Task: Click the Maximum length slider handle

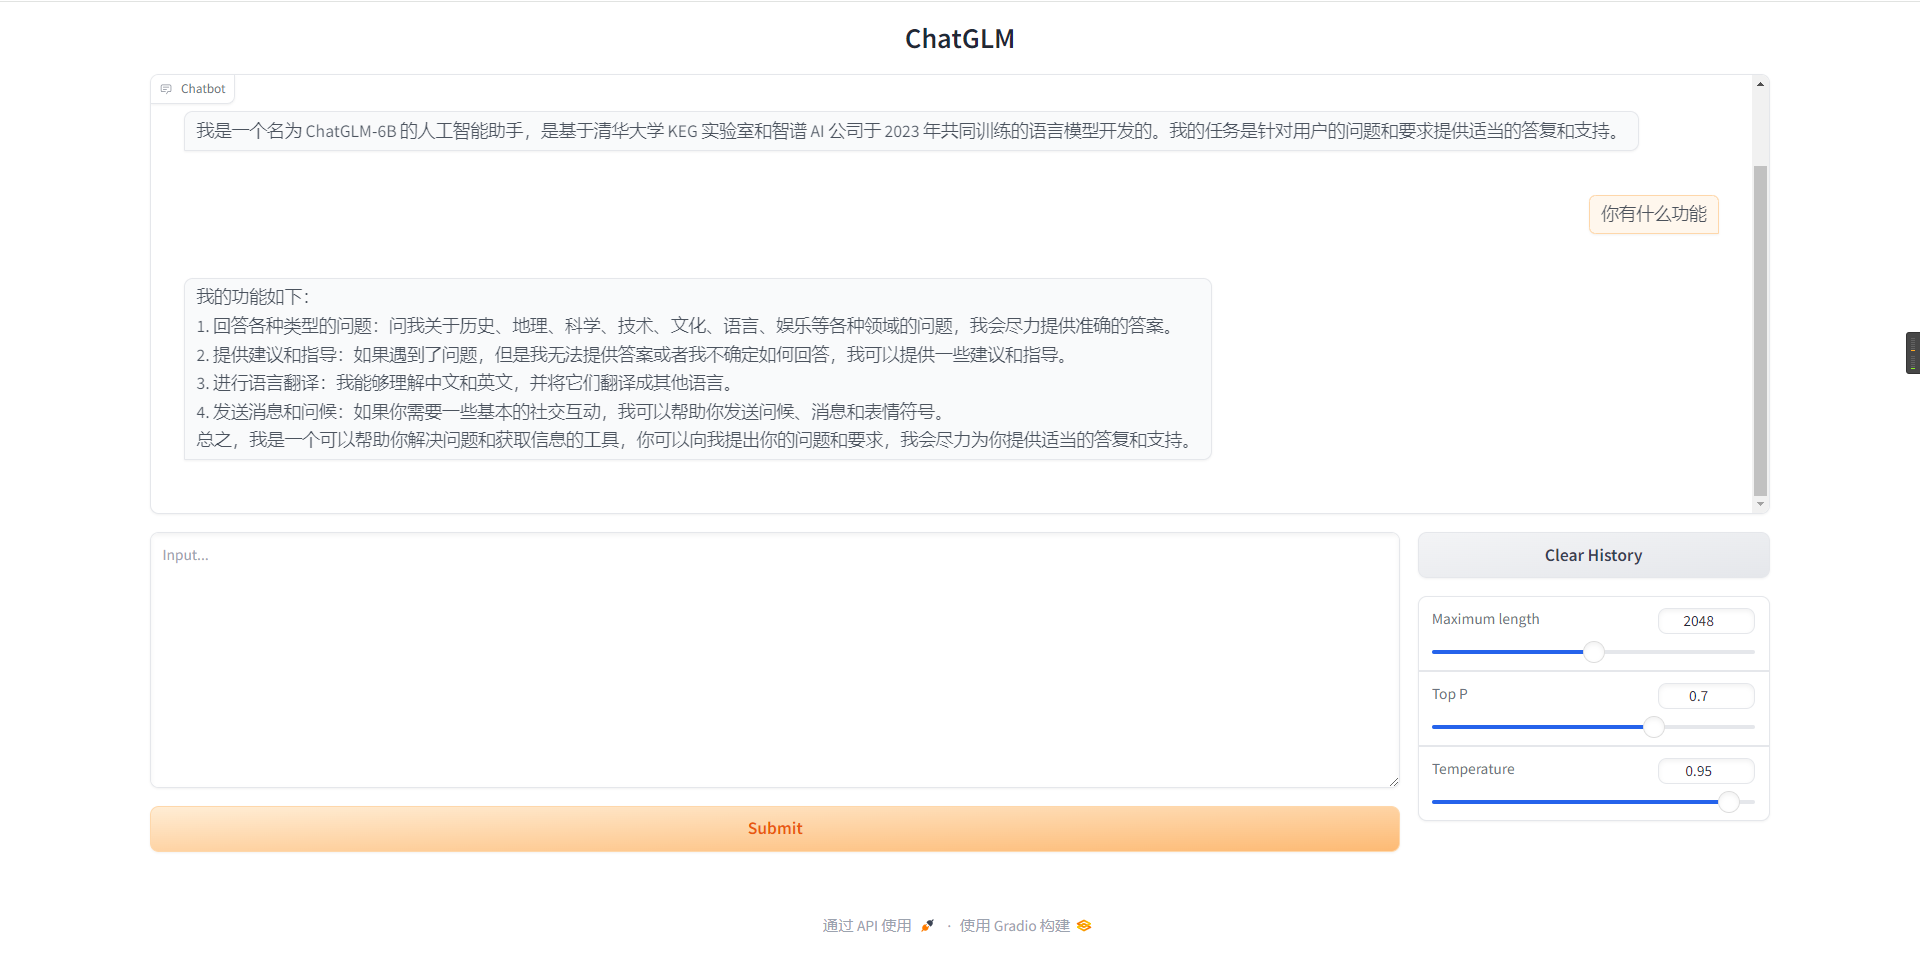Action: click(x=1594, y=652)
